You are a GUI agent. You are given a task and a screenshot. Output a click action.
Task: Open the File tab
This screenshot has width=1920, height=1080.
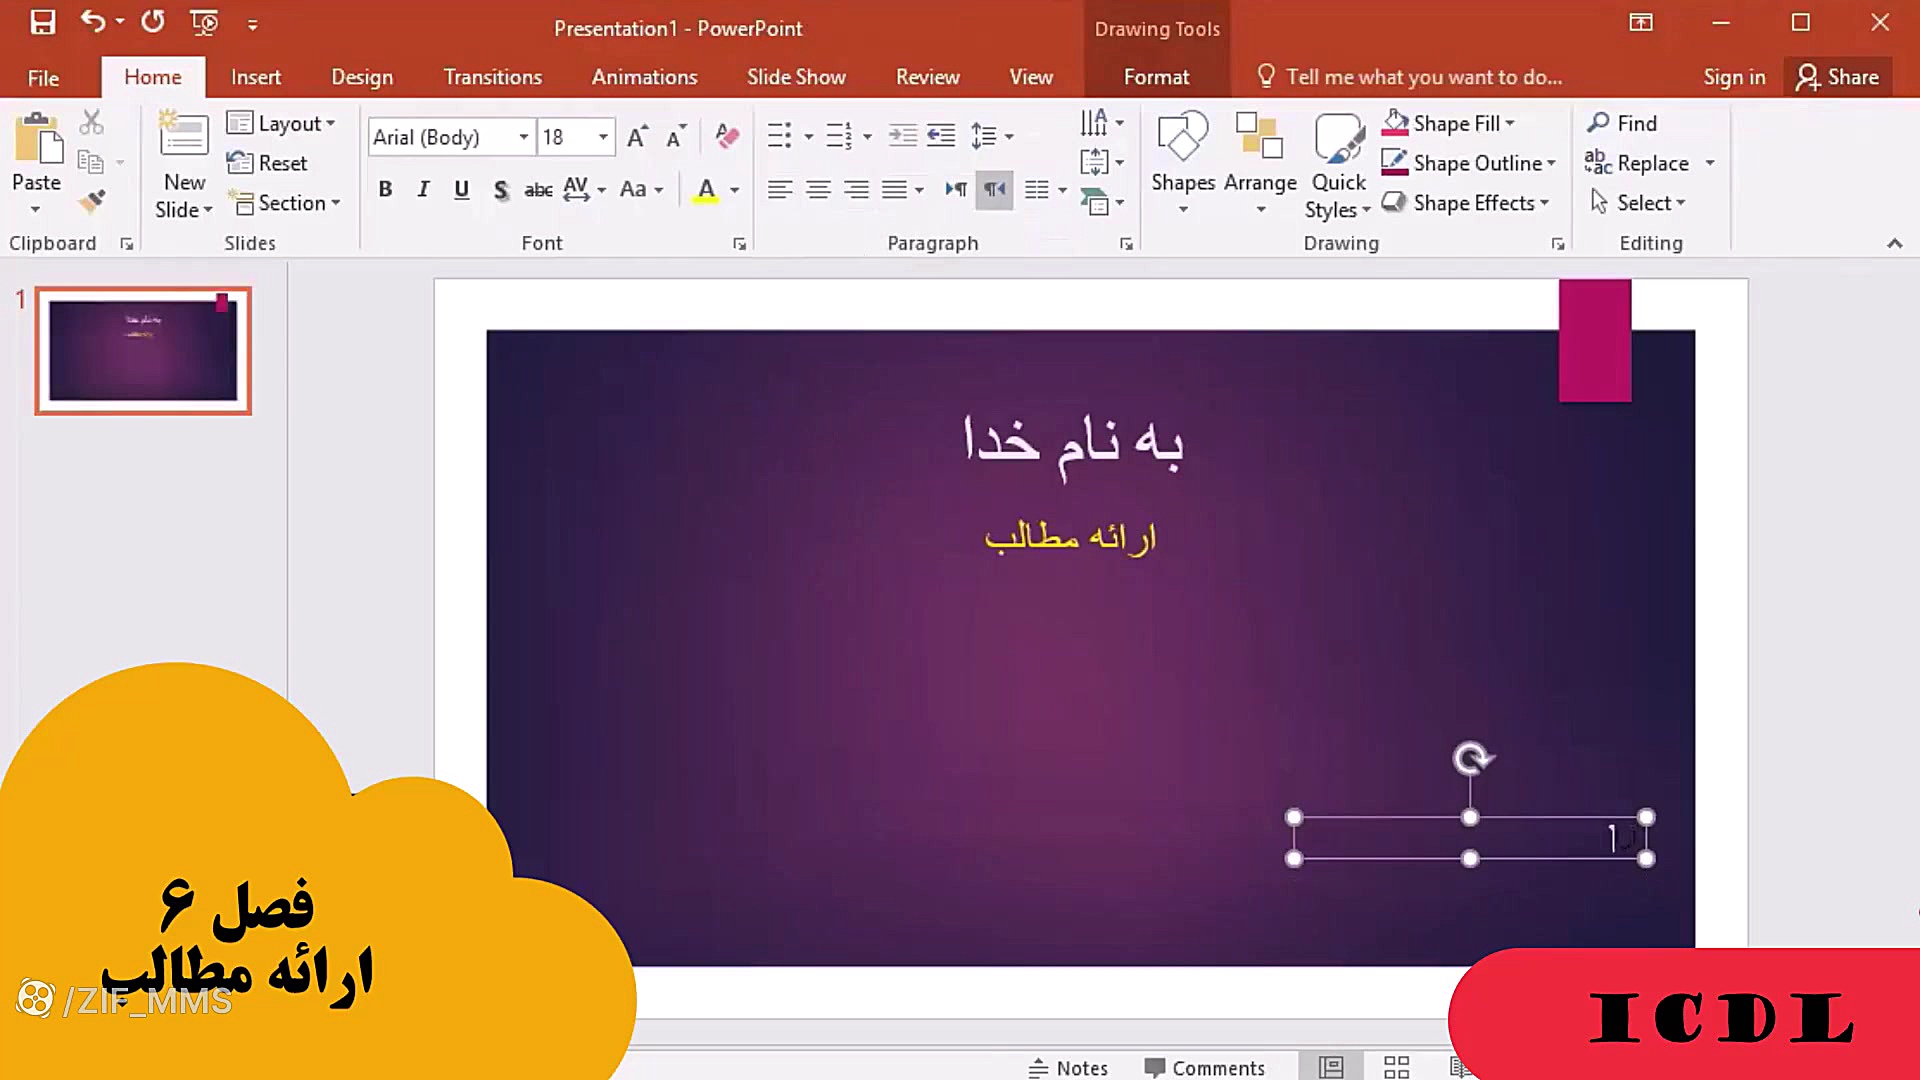pyautogui.click(x=43, y=77)
